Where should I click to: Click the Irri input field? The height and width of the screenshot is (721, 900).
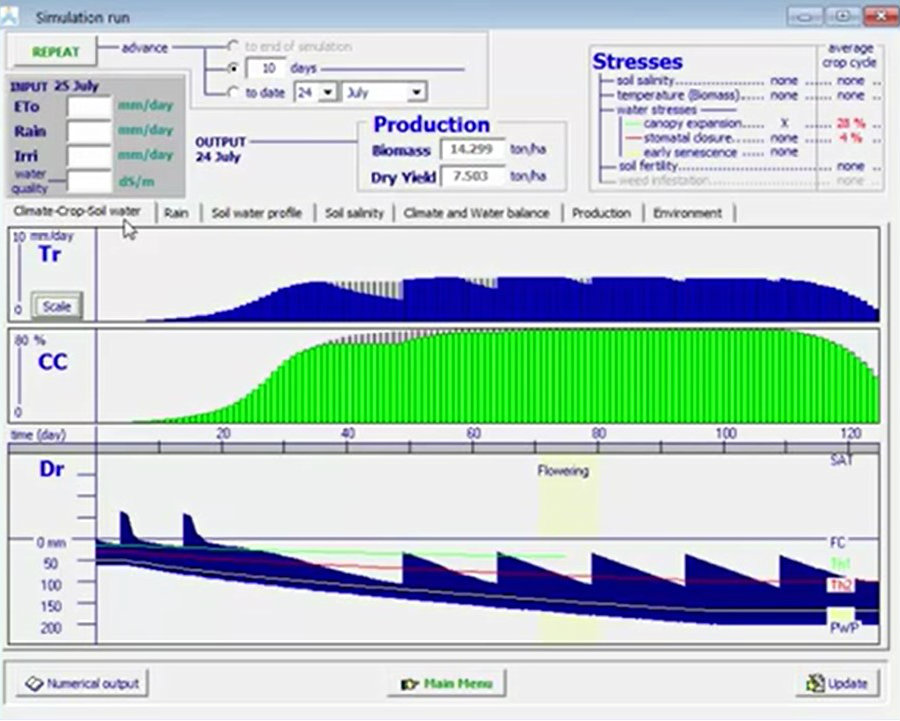coord(89,156)
